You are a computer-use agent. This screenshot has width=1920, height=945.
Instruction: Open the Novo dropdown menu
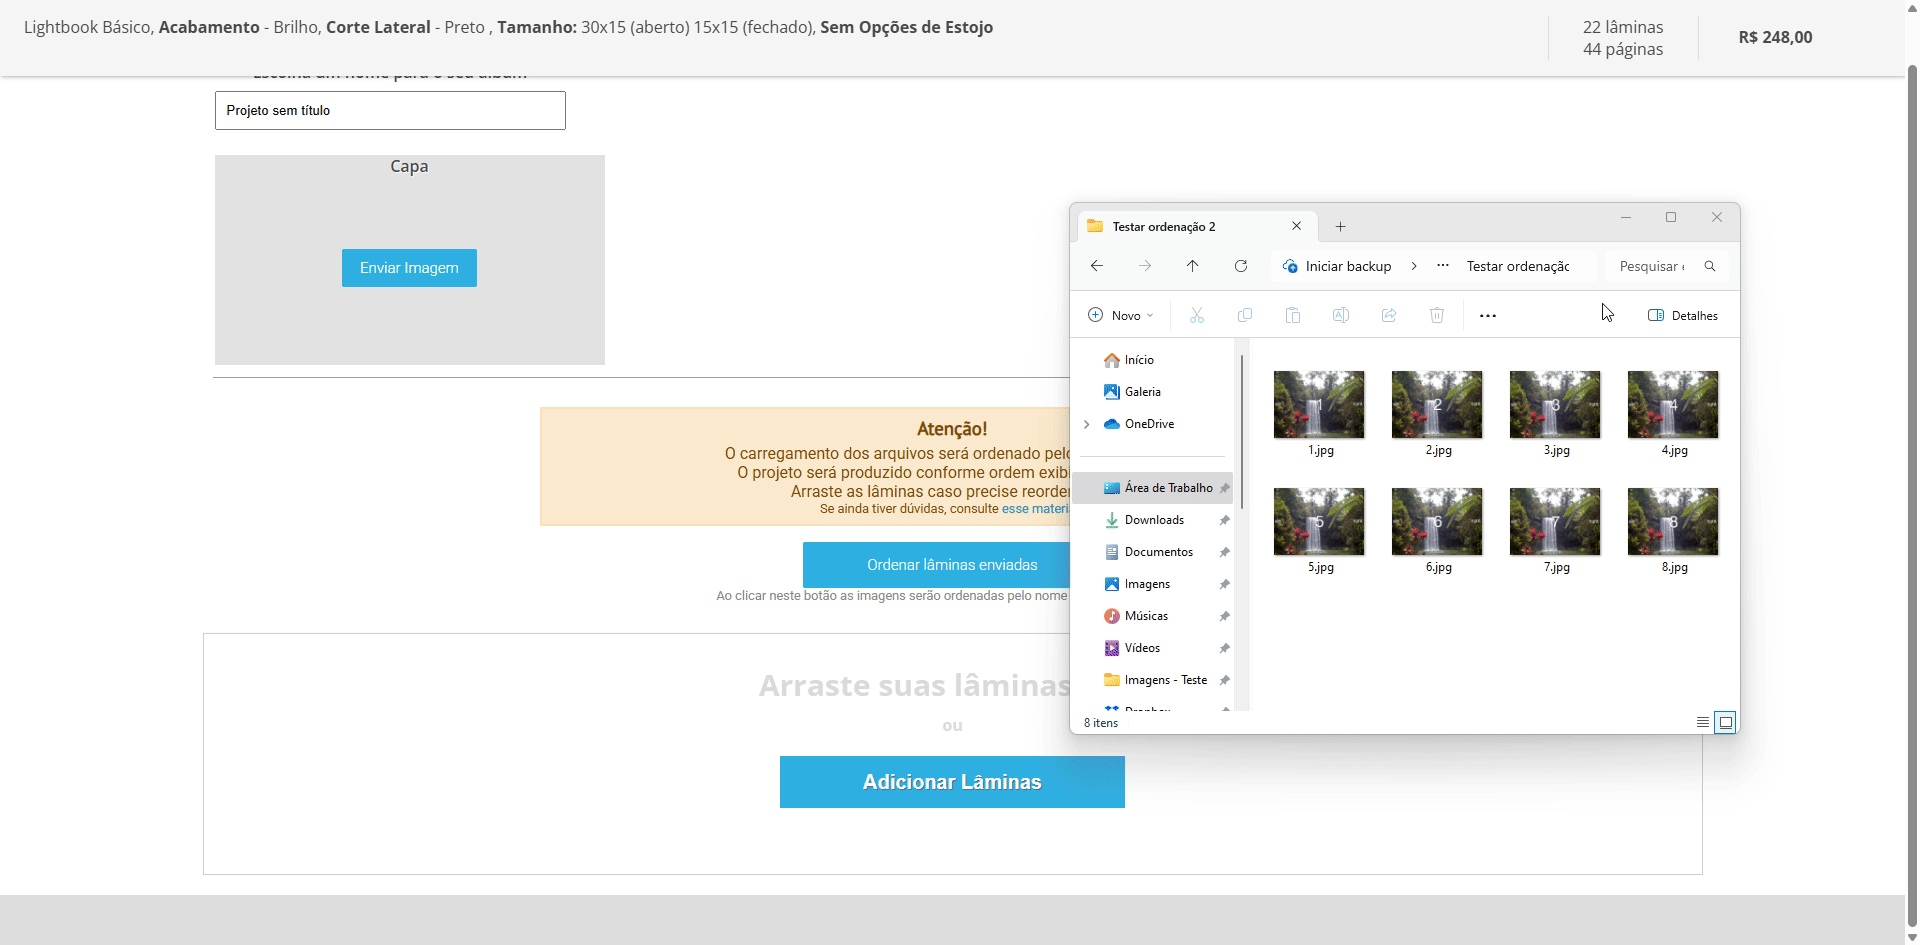click(x=1121, y=315)
